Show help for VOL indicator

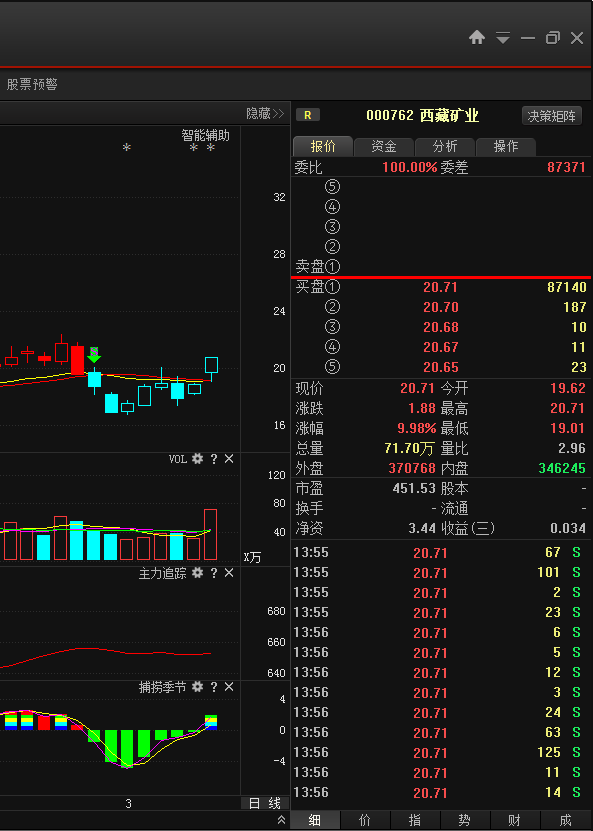pos(214,459)
